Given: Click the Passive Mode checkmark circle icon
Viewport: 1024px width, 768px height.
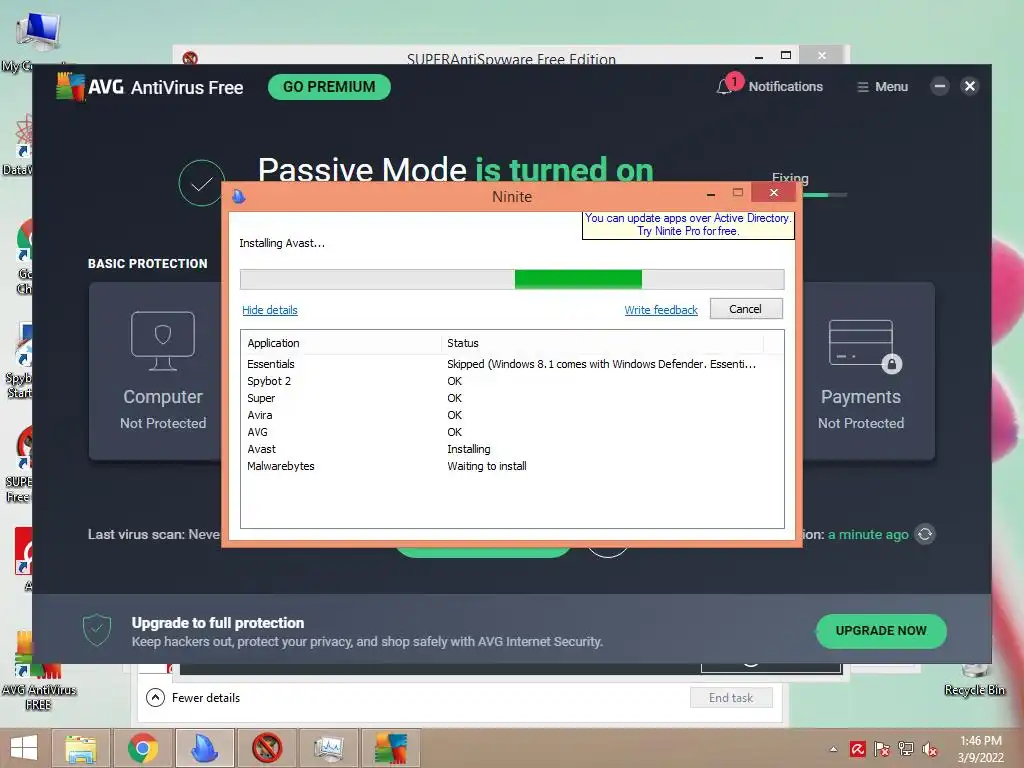Looking at the screenshot, I should click(x=201, y=184).
